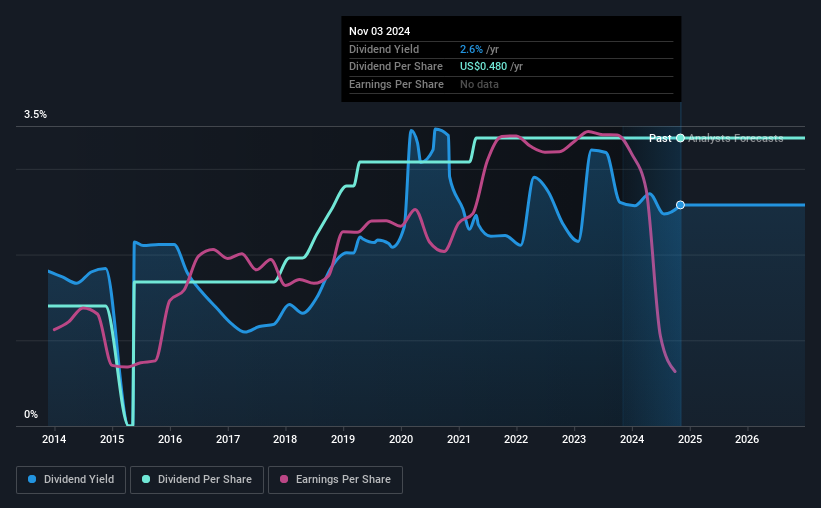821x508 pixels.
Task: Toggle the Earnings Per Share legend button
Action: click(335, 480)
